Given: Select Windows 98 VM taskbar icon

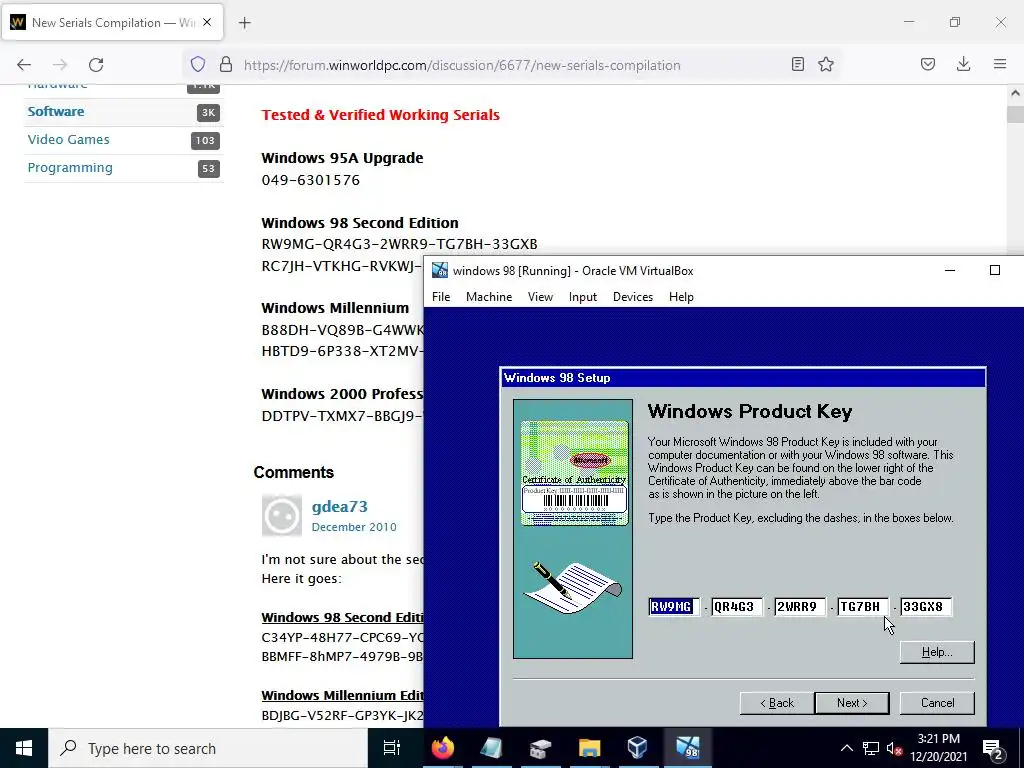Looking at the screenshot, I should click(x=687, y=748).
